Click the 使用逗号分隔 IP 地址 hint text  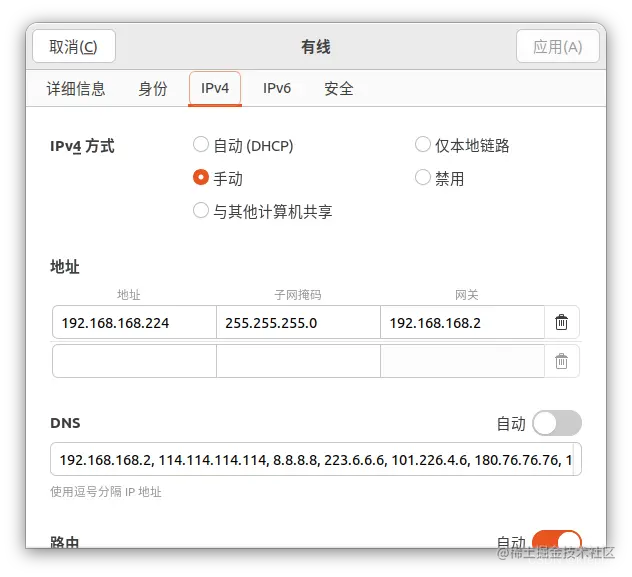click(x=106, y=492)
